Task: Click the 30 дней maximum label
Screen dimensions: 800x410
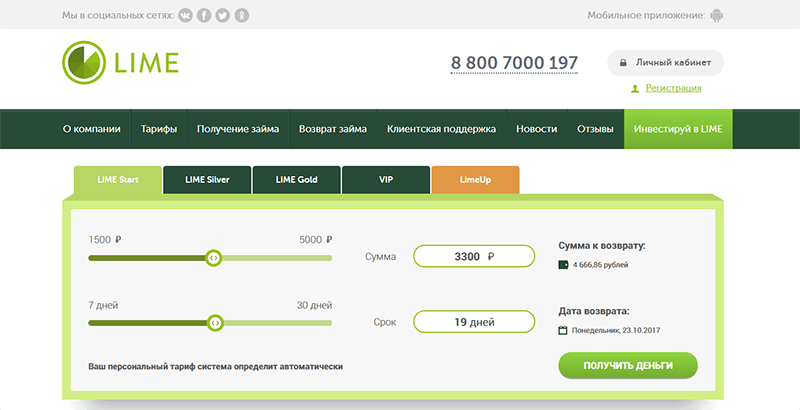Action: tap(314, 305)
